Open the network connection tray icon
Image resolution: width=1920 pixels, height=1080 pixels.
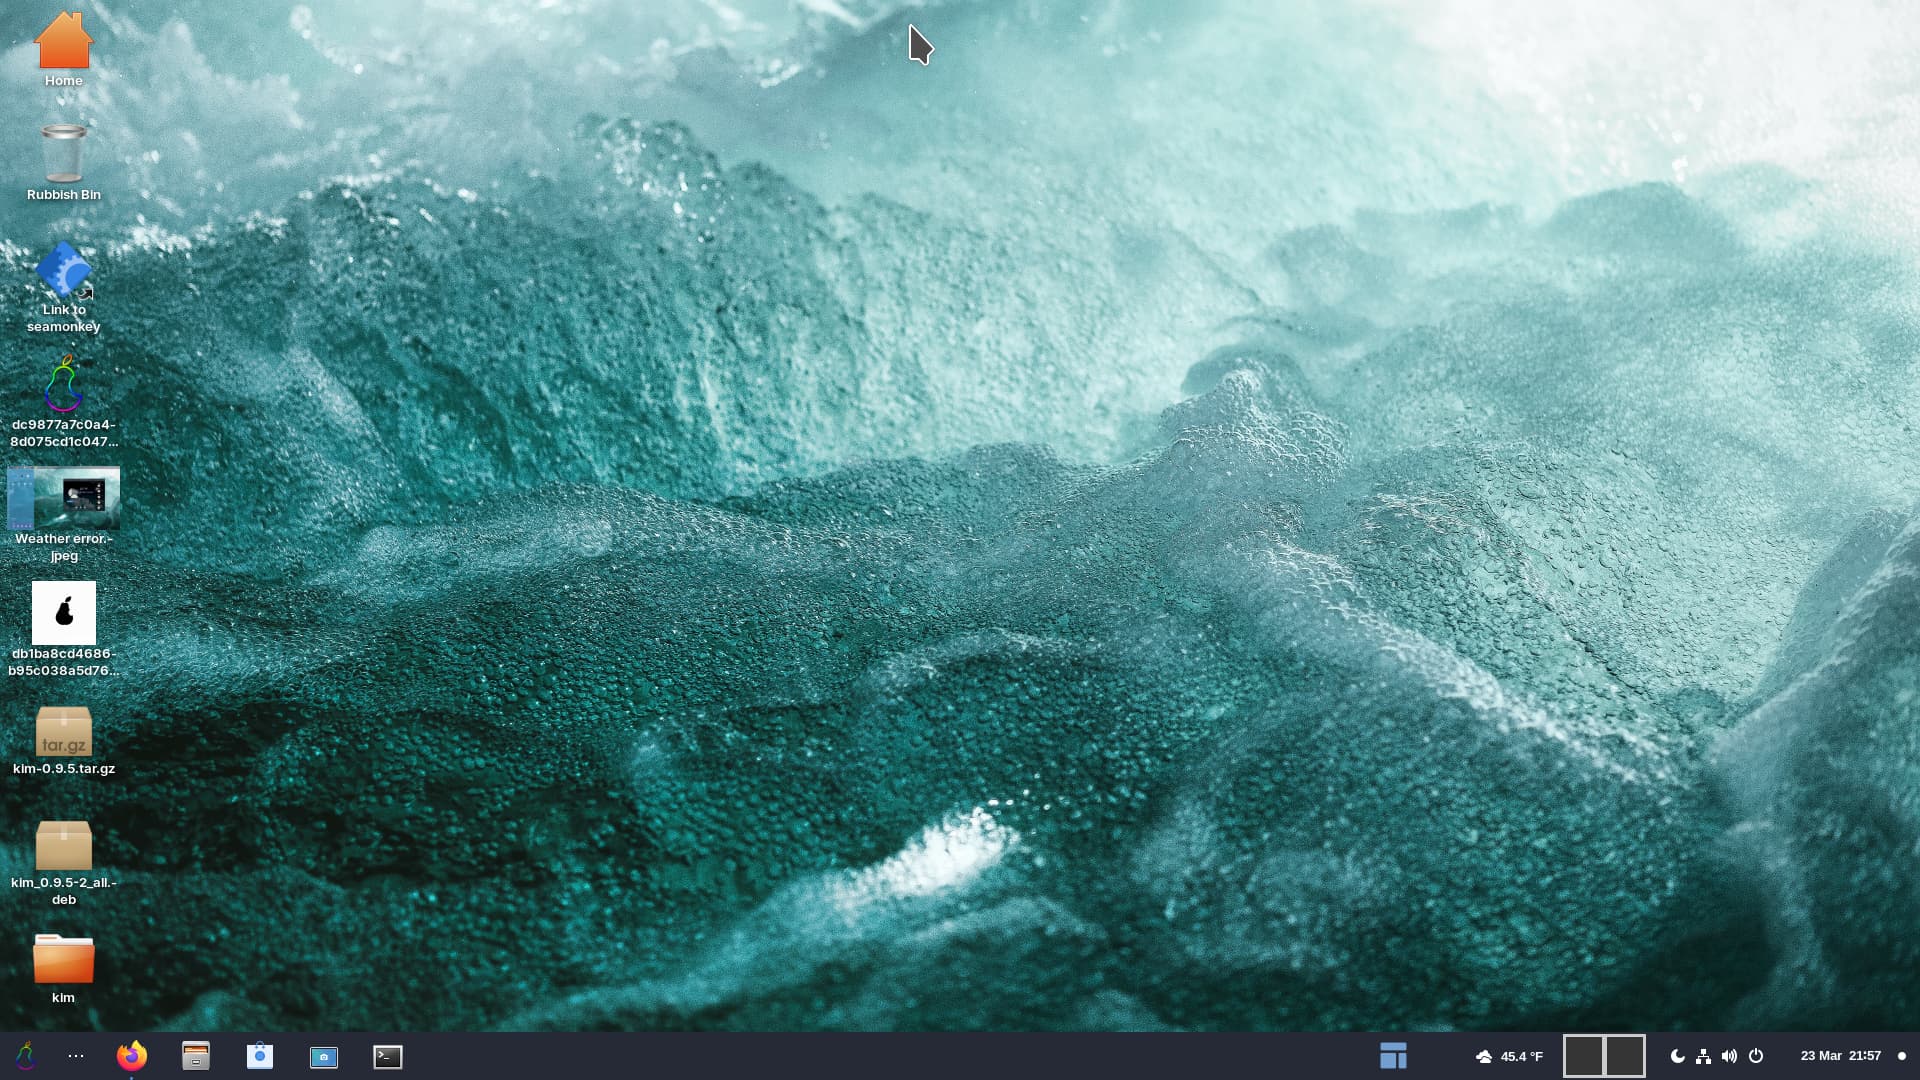coord(1703,1056)
